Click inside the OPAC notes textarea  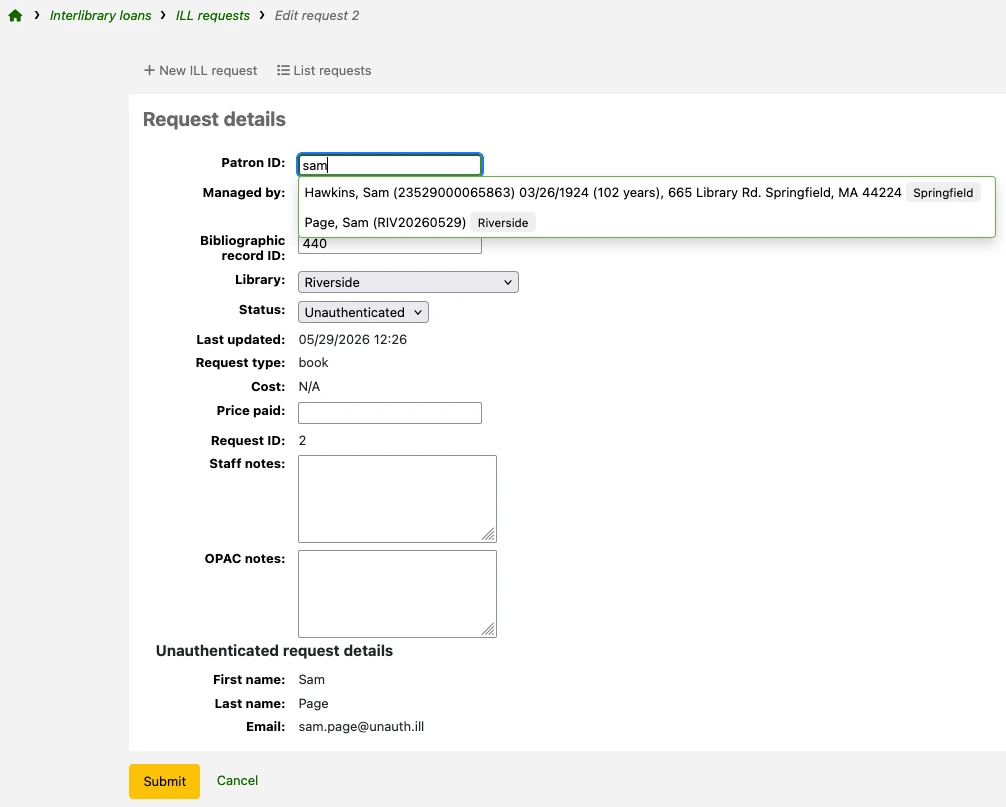pos(397,593)
